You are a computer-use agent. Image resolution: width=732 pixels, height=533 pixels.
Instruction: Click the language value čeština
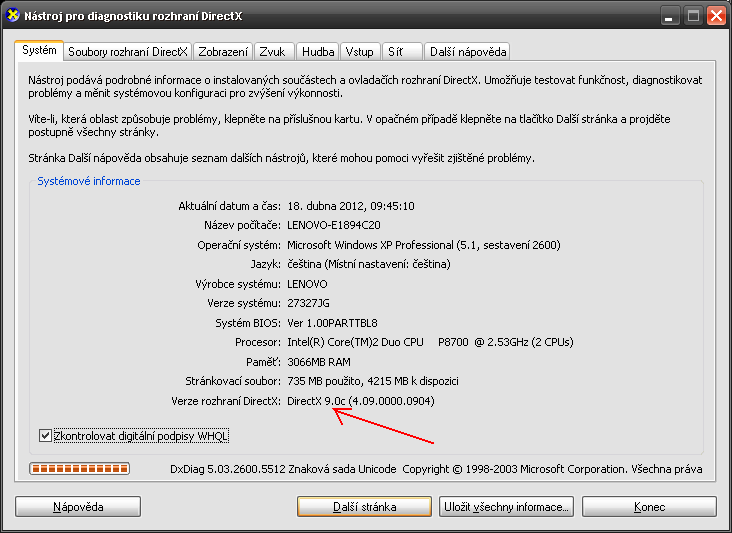369,264
